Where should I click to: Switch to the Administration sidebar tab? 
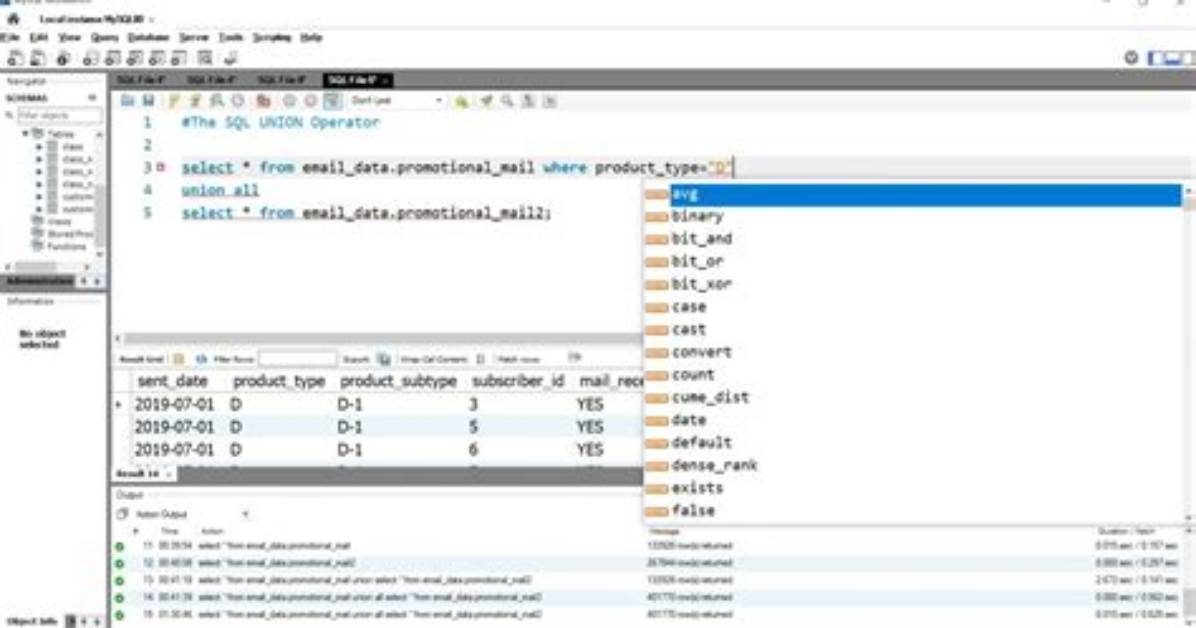(x=40, y=282)
